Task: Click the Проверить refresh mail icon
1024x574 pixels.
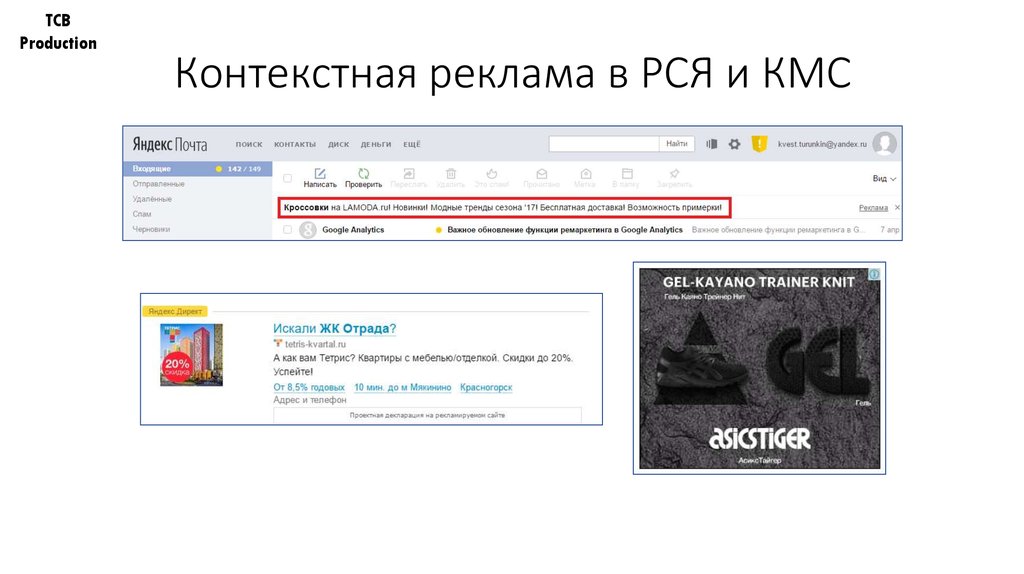Action: [364, 173]
